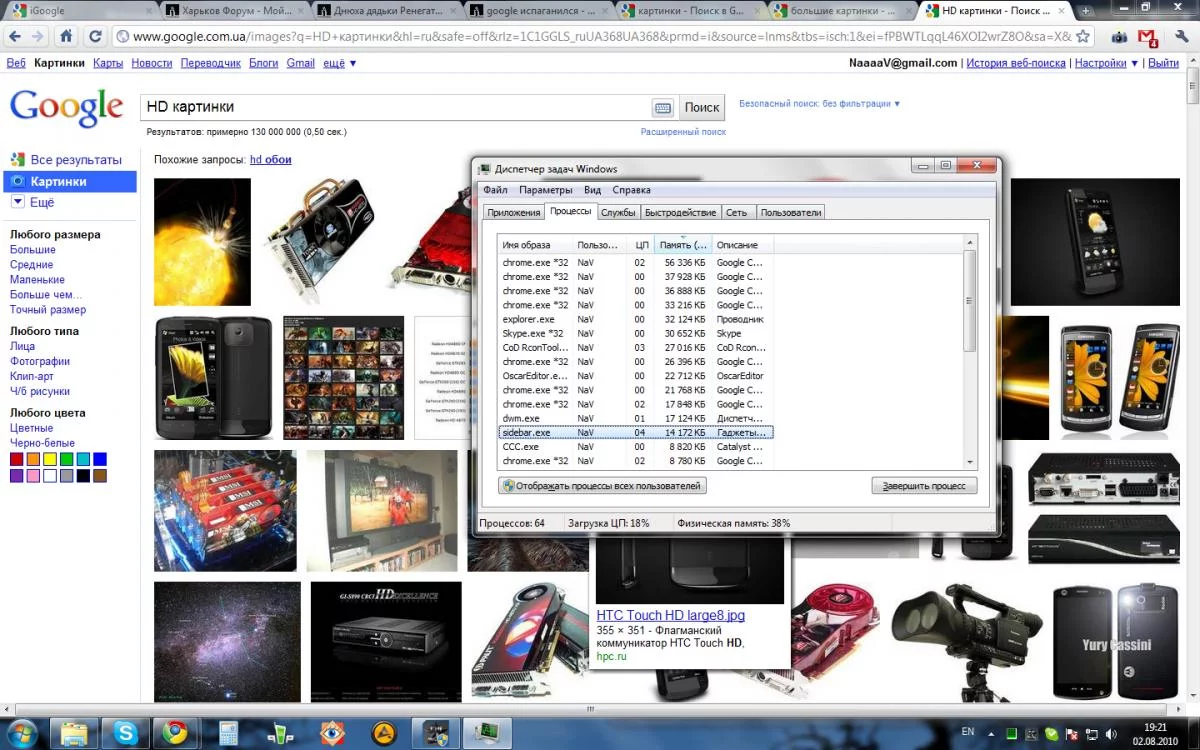The width and height of the screenshot is (1200, 750).
Task: Expand the 'Ещё' options in left sidebar
Action: click(41, 202)
